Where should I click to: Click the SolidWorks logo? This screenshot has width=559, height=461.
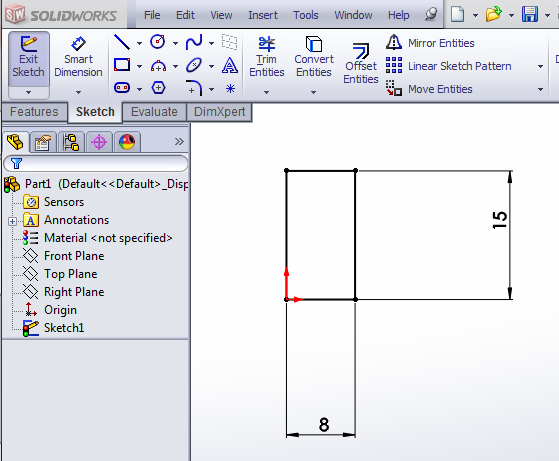[61, 15]
